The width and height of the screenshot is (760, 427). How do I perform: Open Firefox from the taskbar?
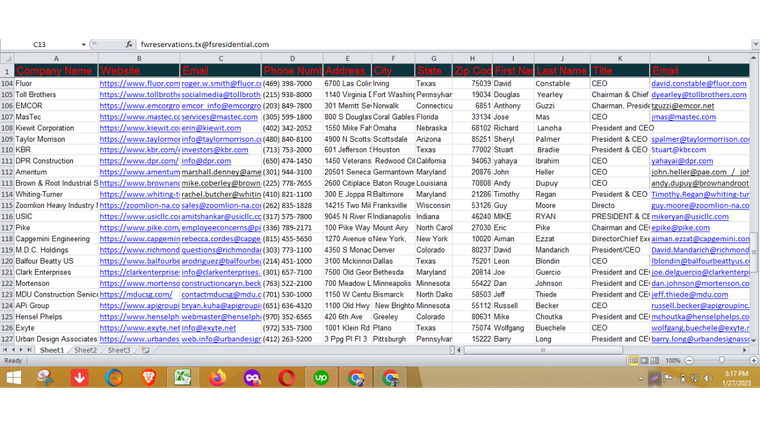coord(218,378)
